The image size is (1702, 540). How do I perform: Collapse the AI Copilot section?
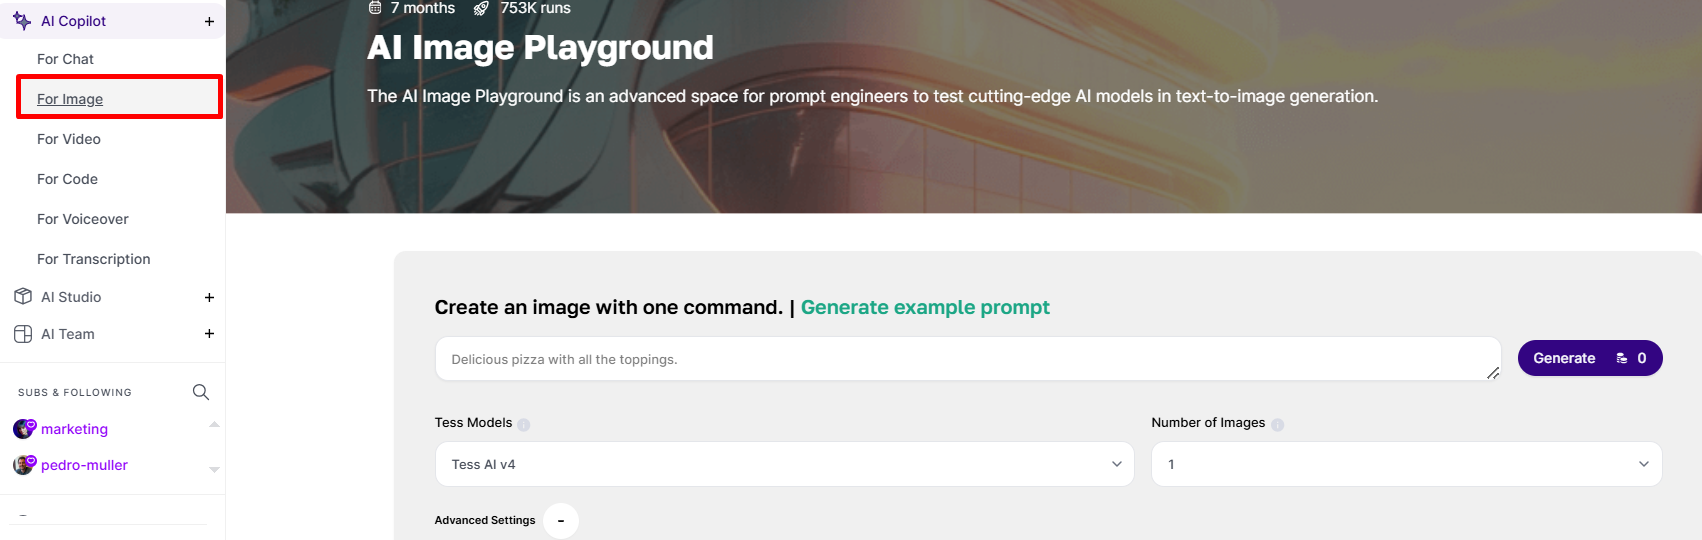pyautogui.click(x=209, y=21)
